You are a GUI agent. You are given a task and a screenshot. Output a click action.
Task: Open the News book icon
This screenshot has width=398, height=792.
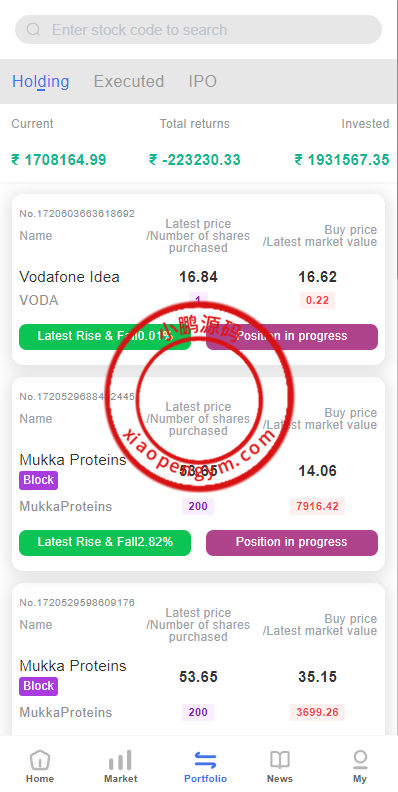pos(280,760)
